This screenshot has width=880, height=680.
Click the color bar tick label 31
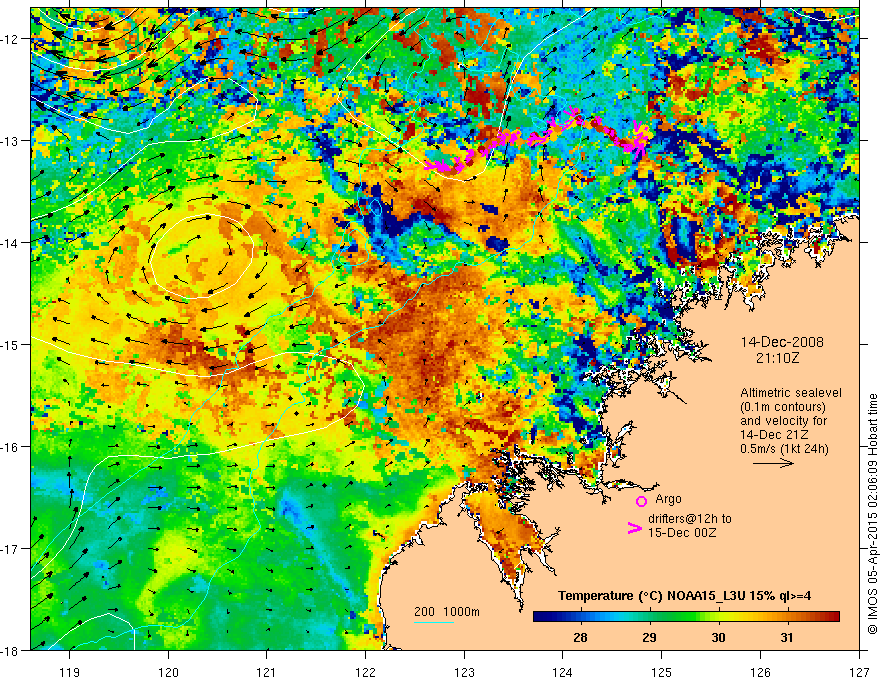point(787,638)
